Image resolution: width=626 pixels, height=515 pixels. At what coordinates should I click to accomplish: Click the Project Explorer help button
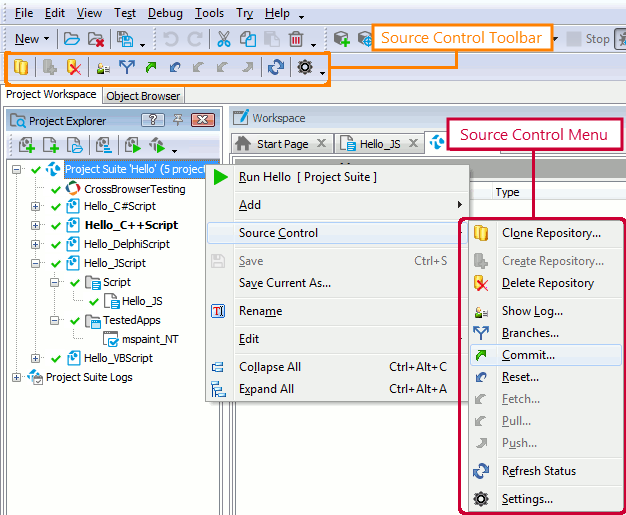tap(153, 120)
